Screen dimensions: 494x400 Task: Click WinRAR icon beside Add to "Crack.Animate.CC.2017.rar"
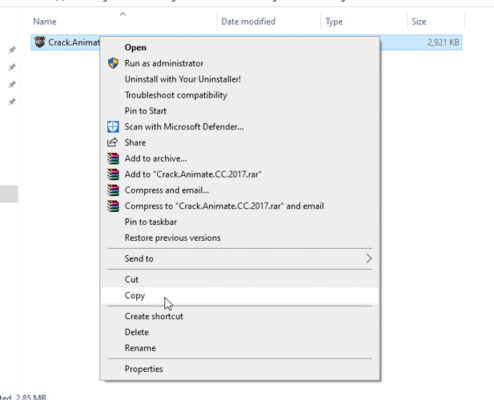[113, 174]
